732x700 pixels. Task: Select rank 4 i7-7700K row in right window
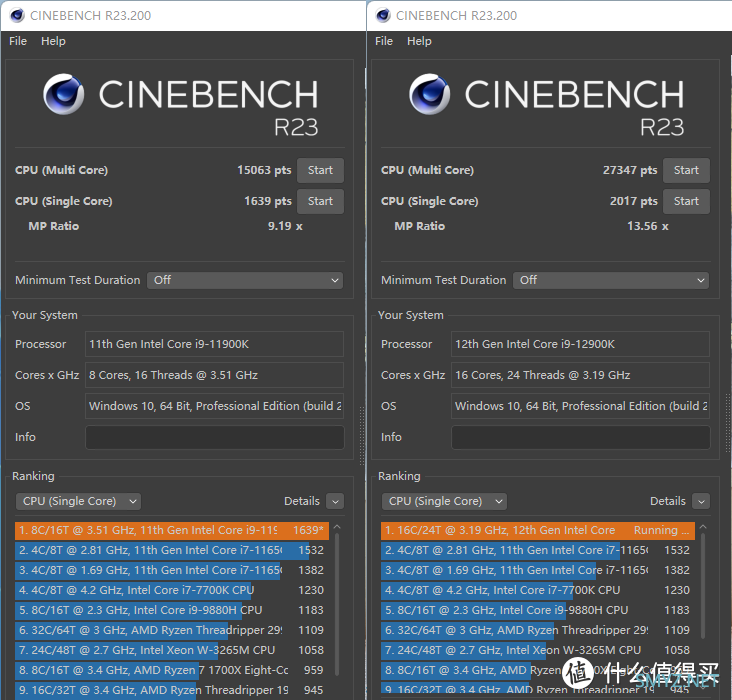538,591
